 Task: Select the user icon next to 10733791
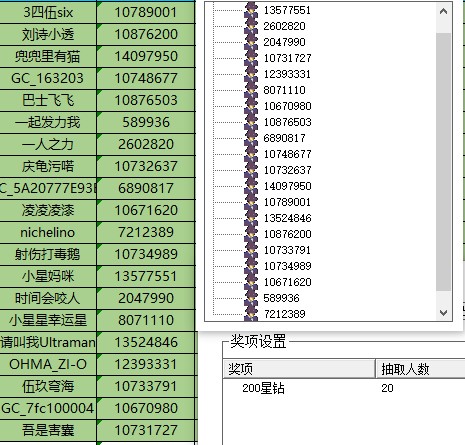[x=251, y=250]
